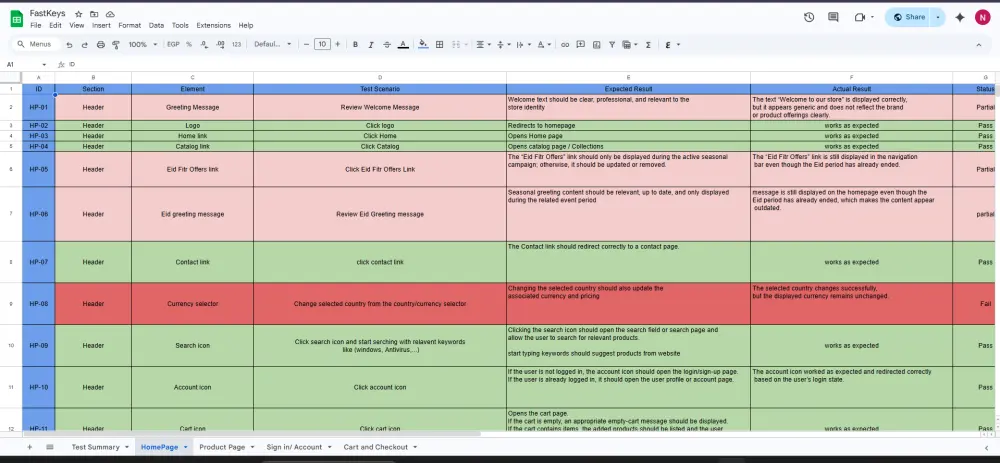Open the Insert menu
The height and width of the screenshot is (463, 1000).
click(101, 26)
